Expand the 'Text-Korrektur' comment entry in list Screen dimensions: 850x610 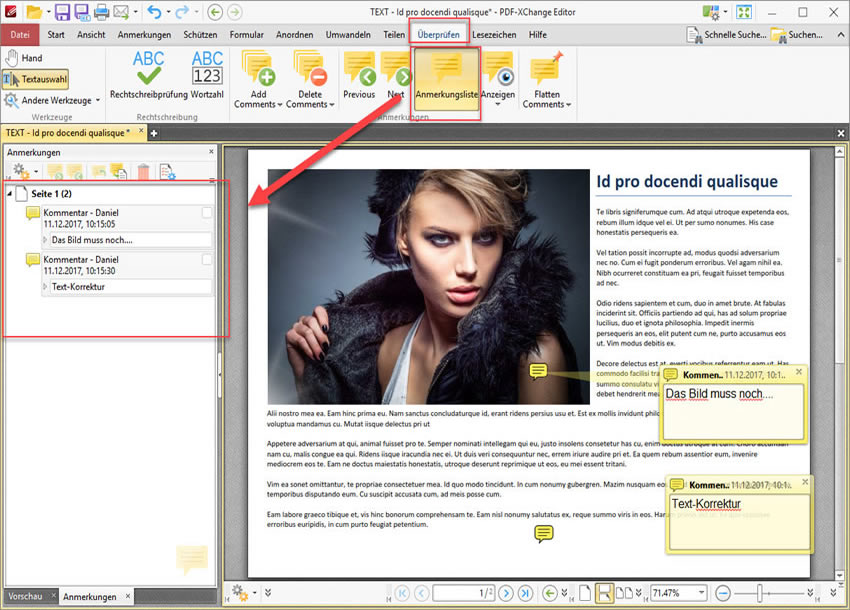[x=46, y=286]
